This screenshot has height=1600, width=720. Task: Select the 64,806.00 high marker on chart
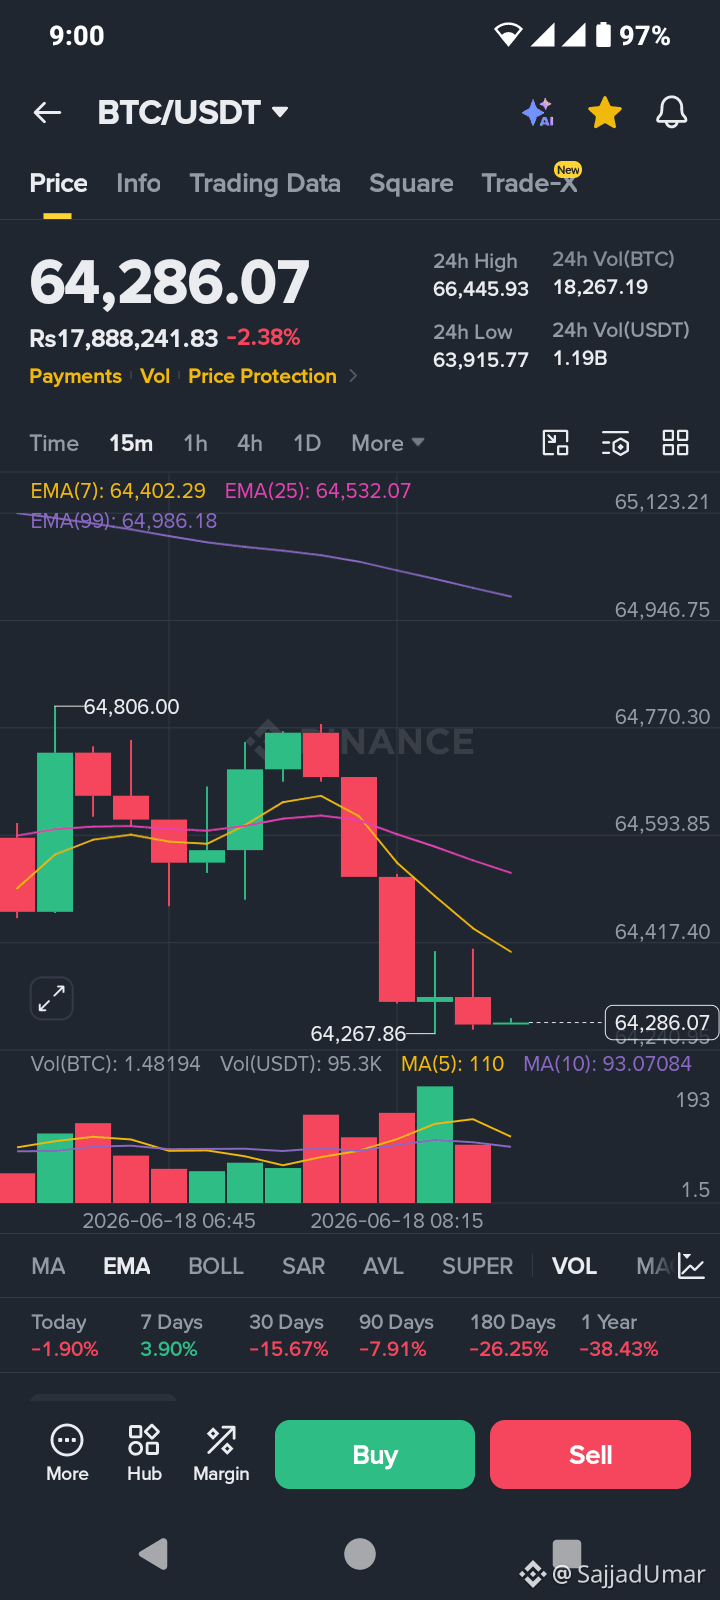coord(131,707)
